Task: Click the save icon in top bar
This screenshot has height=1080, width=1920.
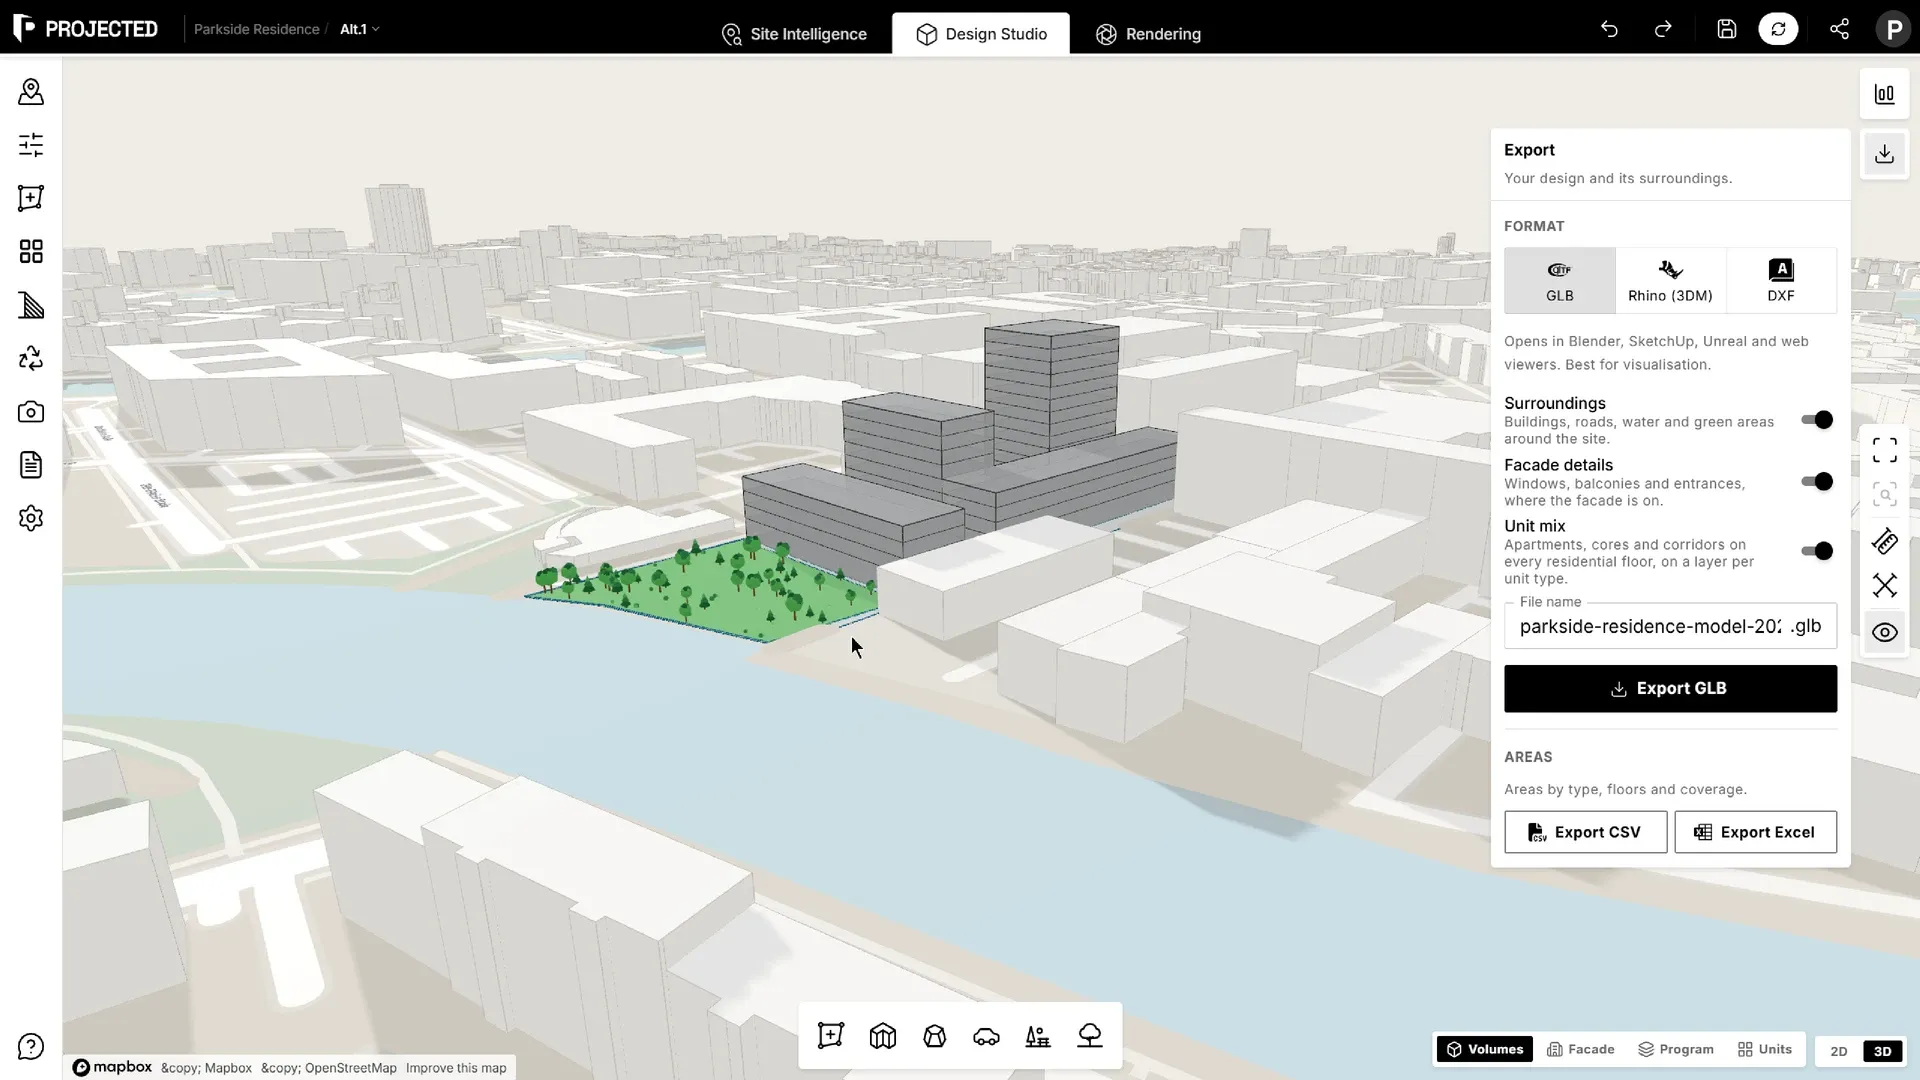Action: 1727,29
